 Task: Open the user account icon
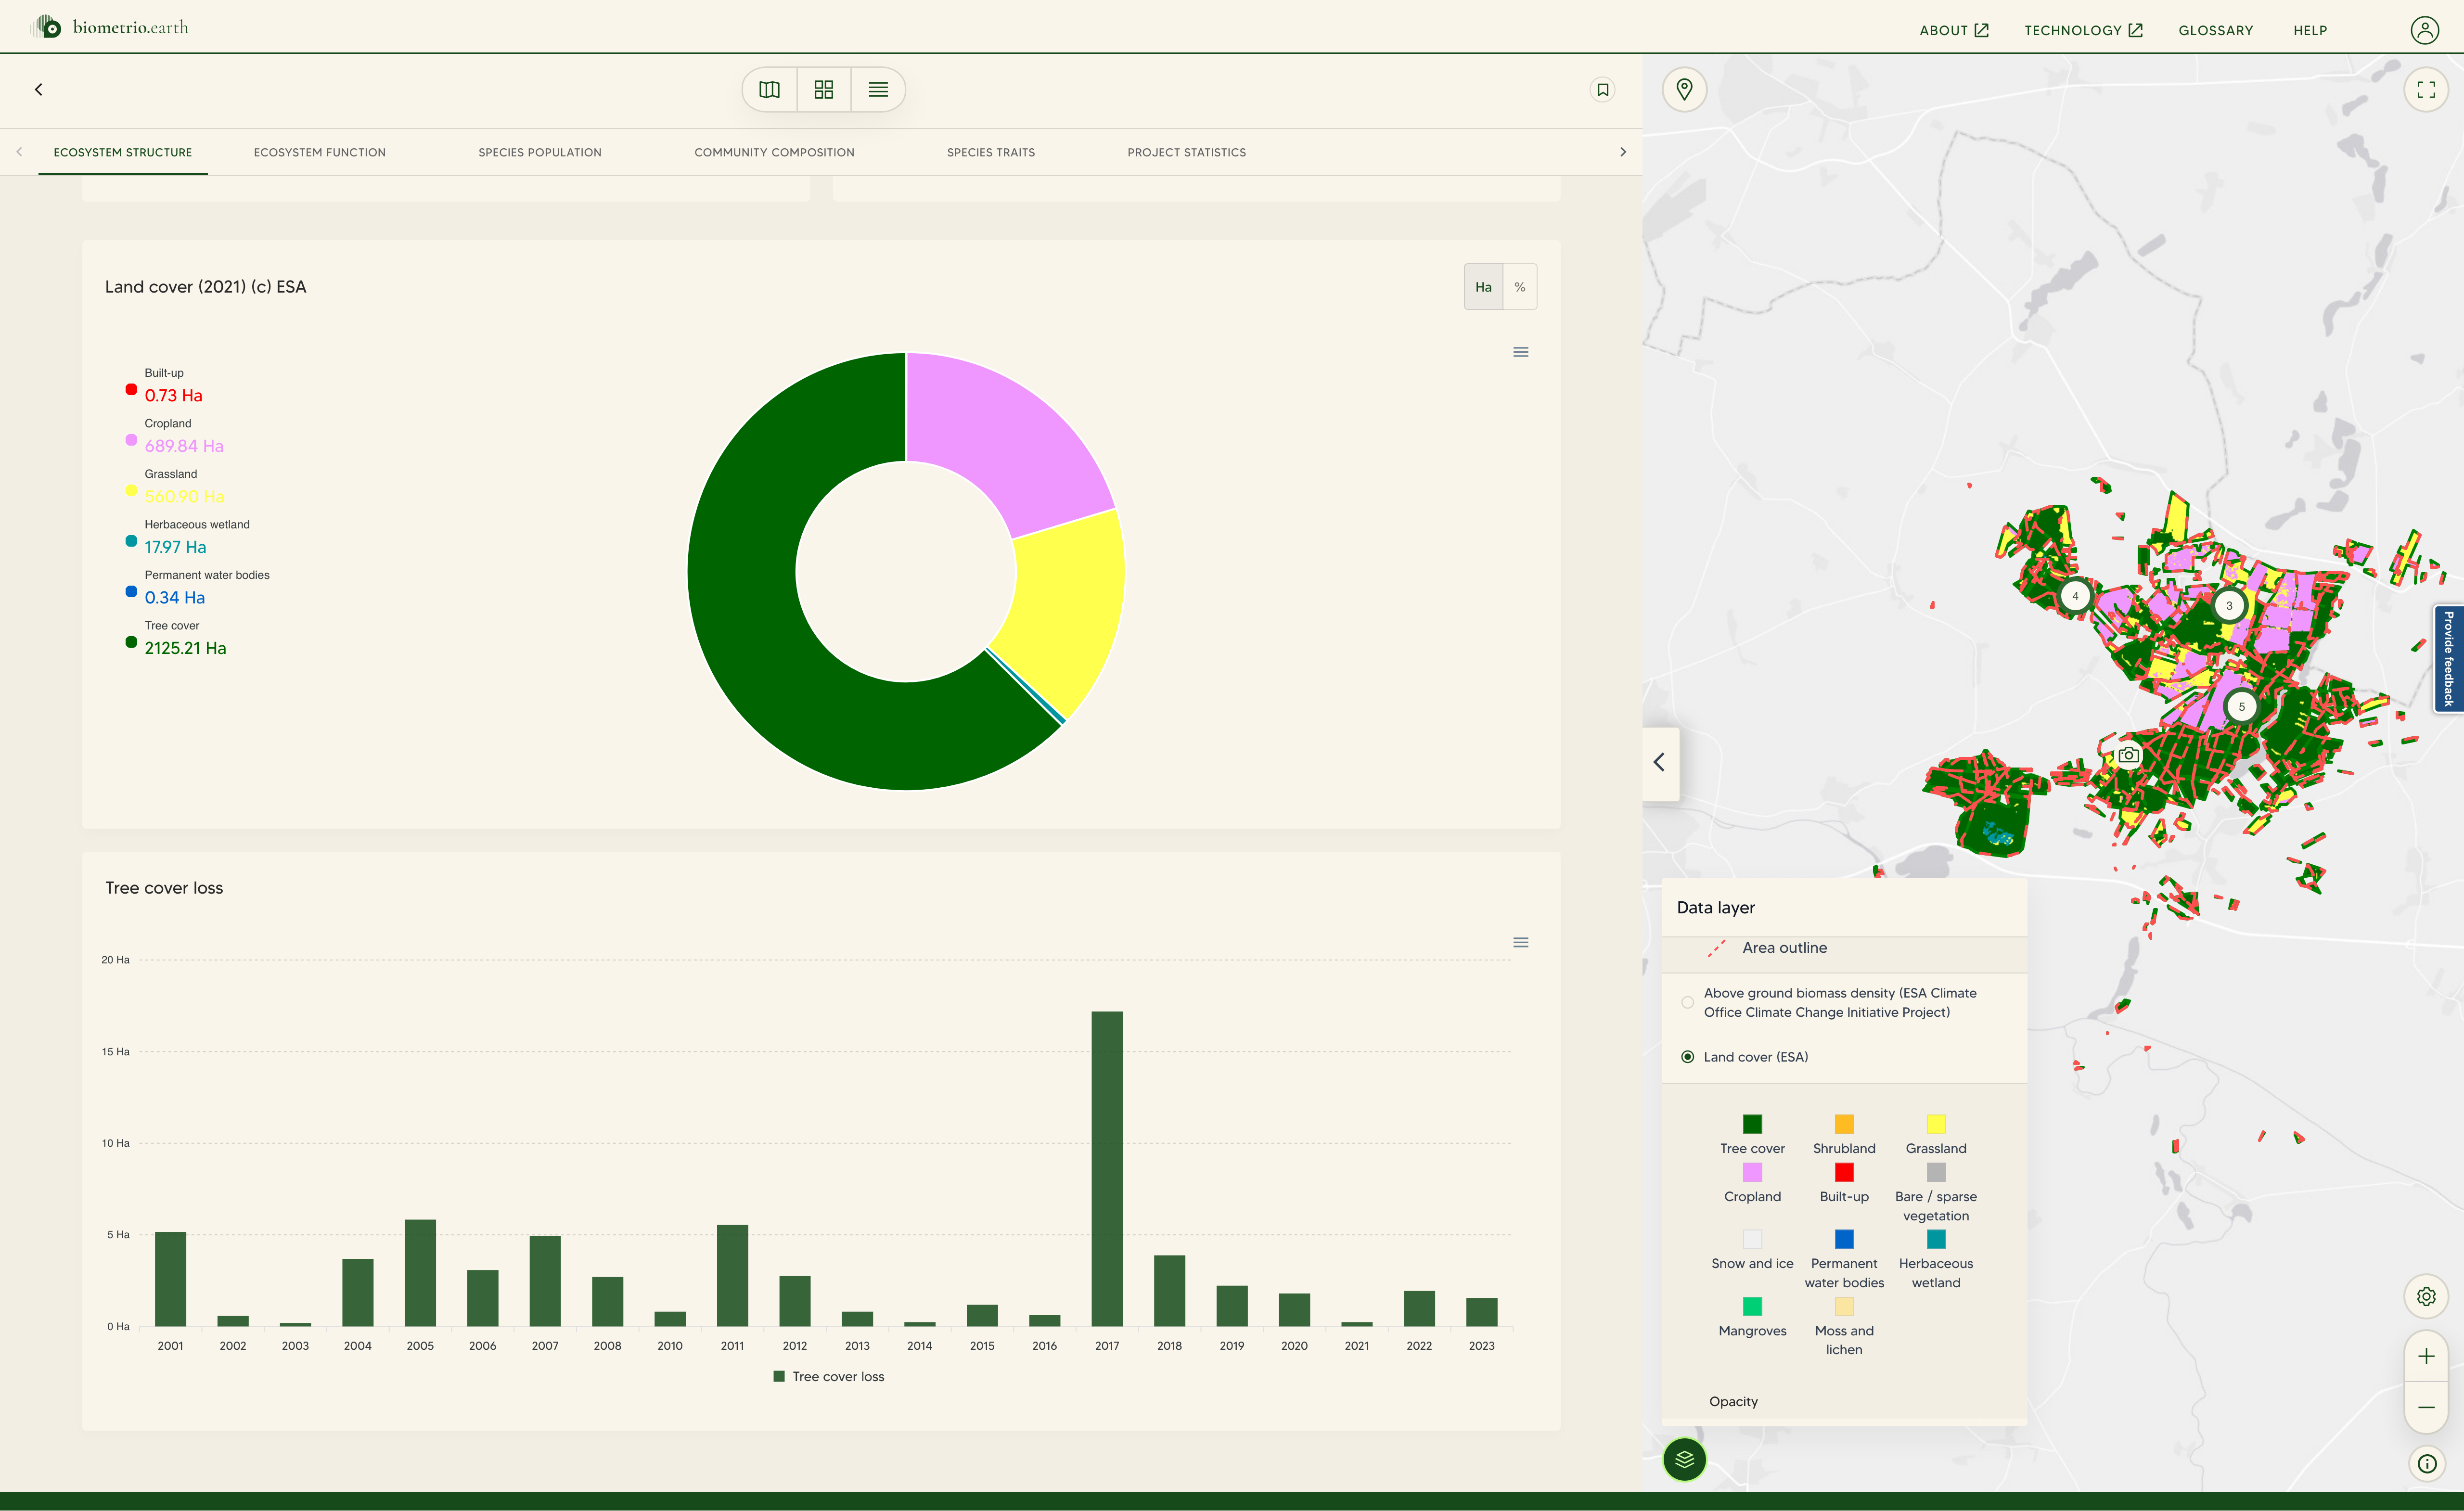coord(2425,30)
